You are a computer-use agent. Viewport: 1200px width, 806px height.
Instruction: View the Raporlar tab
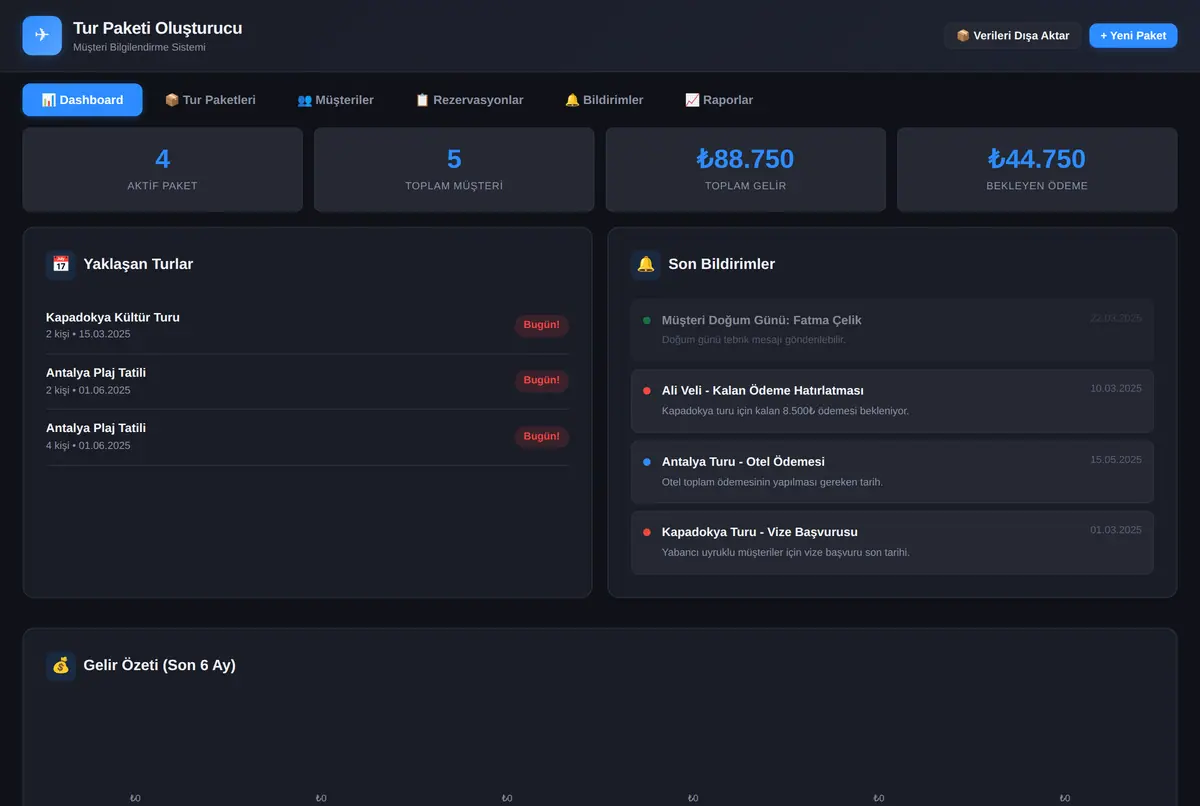719,100
